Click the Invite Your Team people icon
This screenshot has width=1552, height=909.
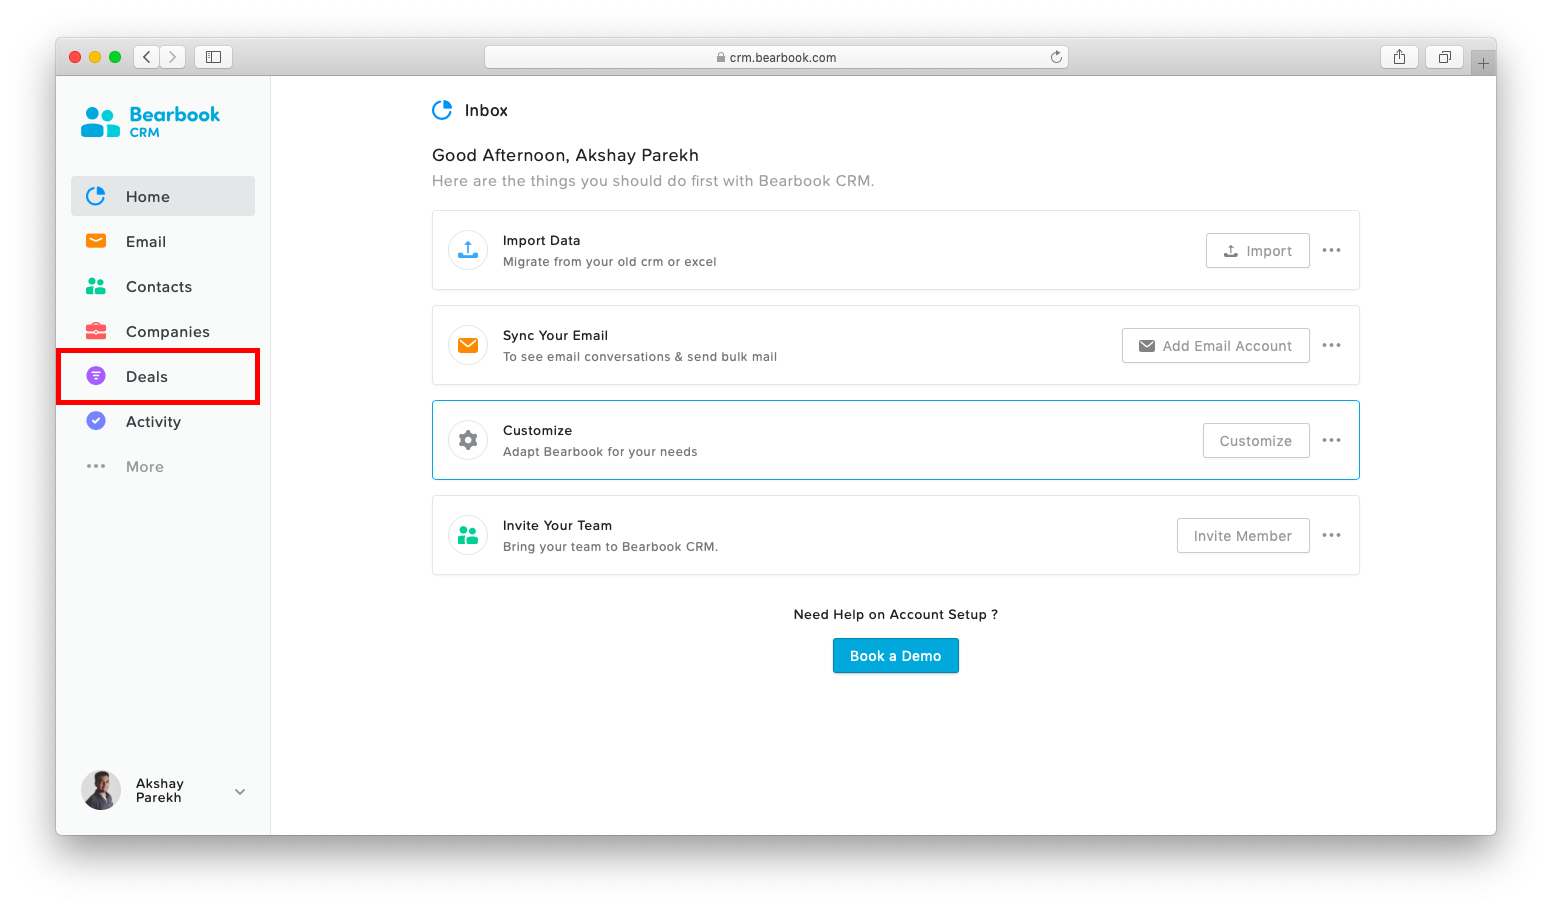pyautogui.click(x=468, y=535)
